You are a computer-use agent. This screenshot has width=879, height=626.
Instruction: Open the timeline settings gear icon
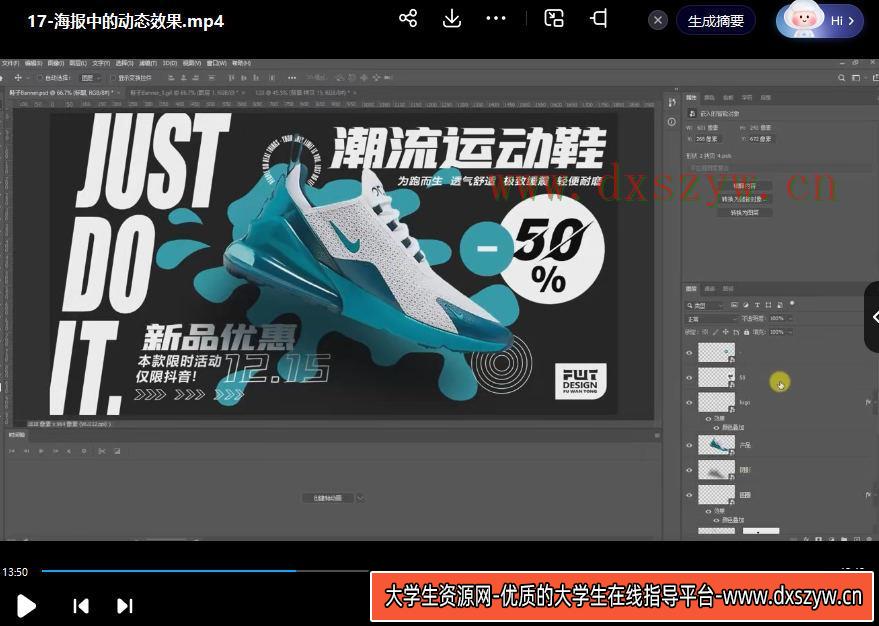84,451
